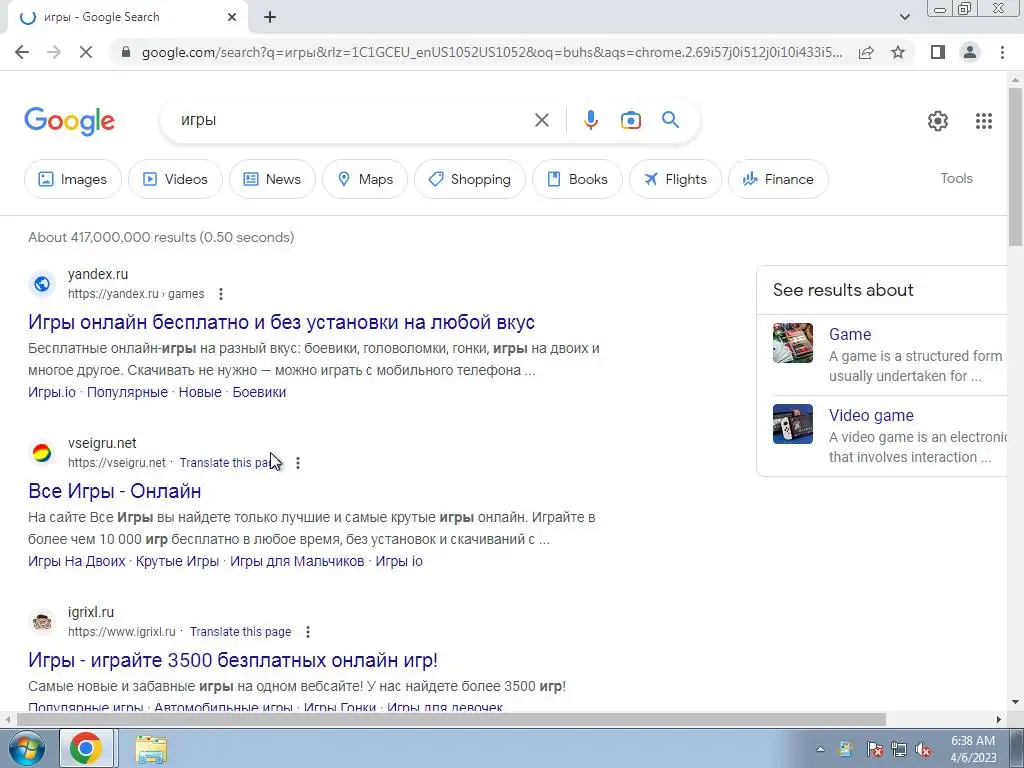Screen dimensions: 1024x768
Task: Close the 'игры - Google Search' tab
Action: 232,17
